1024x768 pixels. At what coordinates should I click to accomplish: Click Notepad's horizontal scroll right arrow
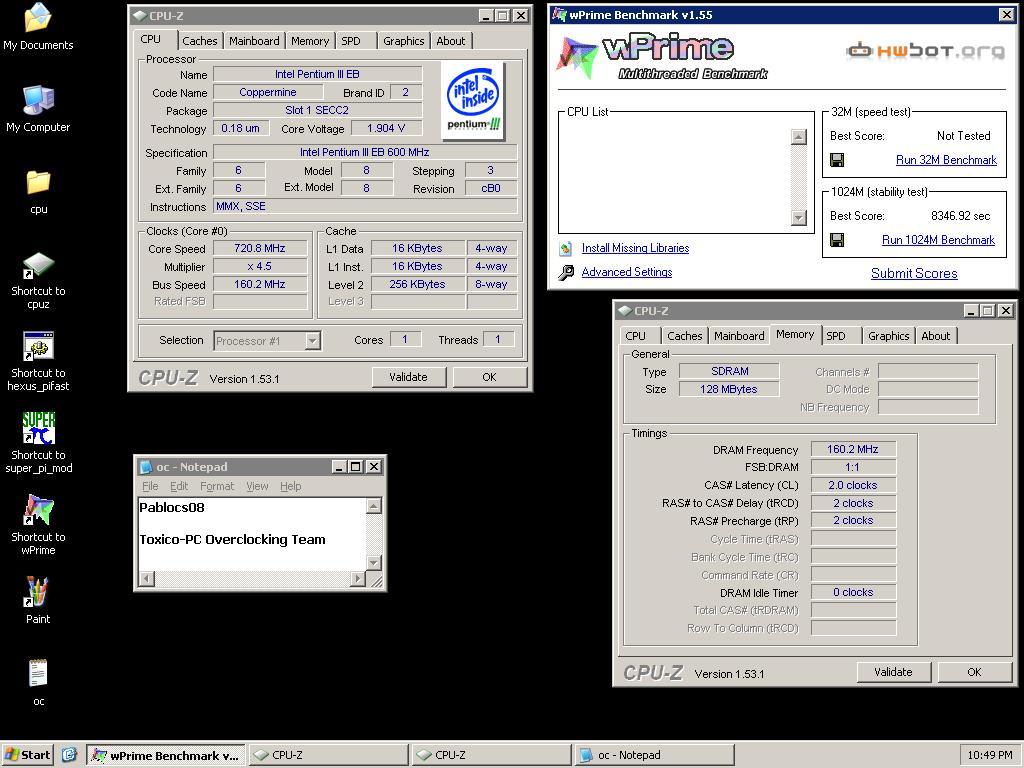pos(358,579)
